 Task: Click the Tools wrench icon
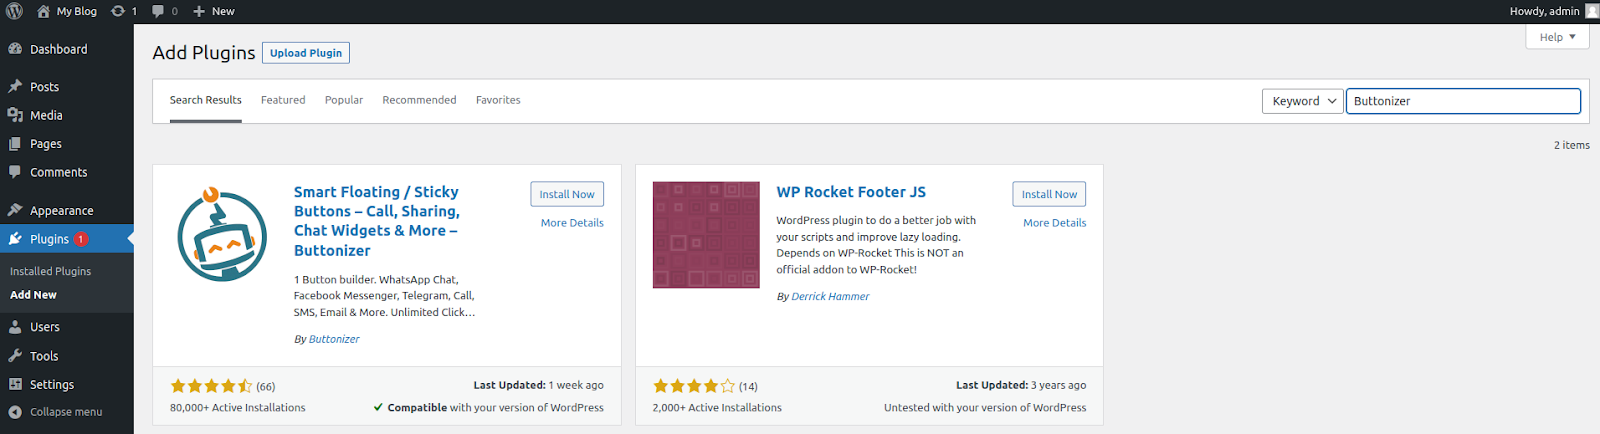(x=15, y=356)
